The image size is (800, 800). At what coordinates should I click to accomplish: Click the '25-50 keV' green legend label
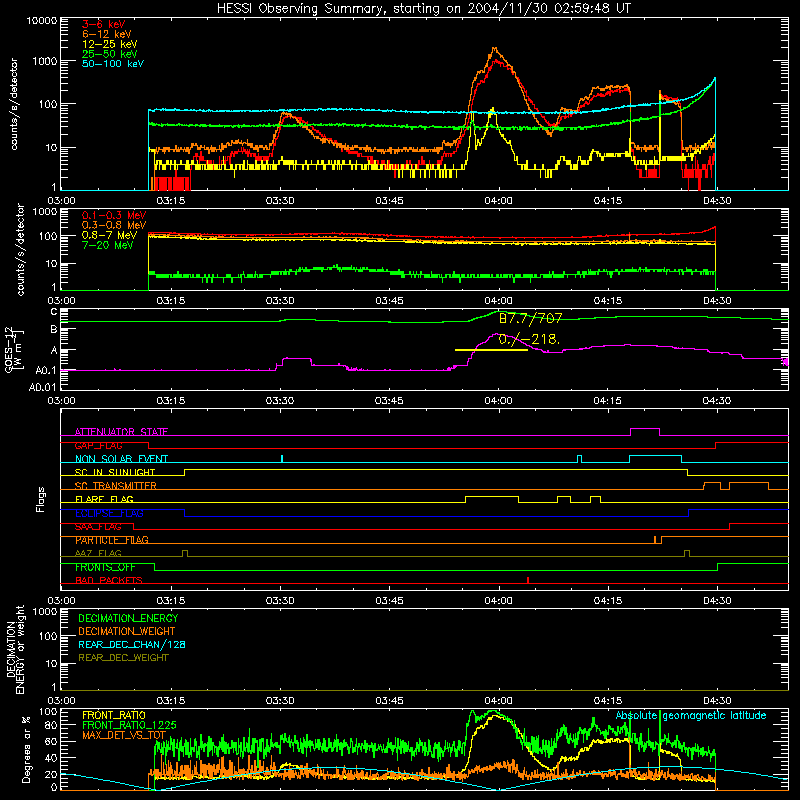[109, 54]
